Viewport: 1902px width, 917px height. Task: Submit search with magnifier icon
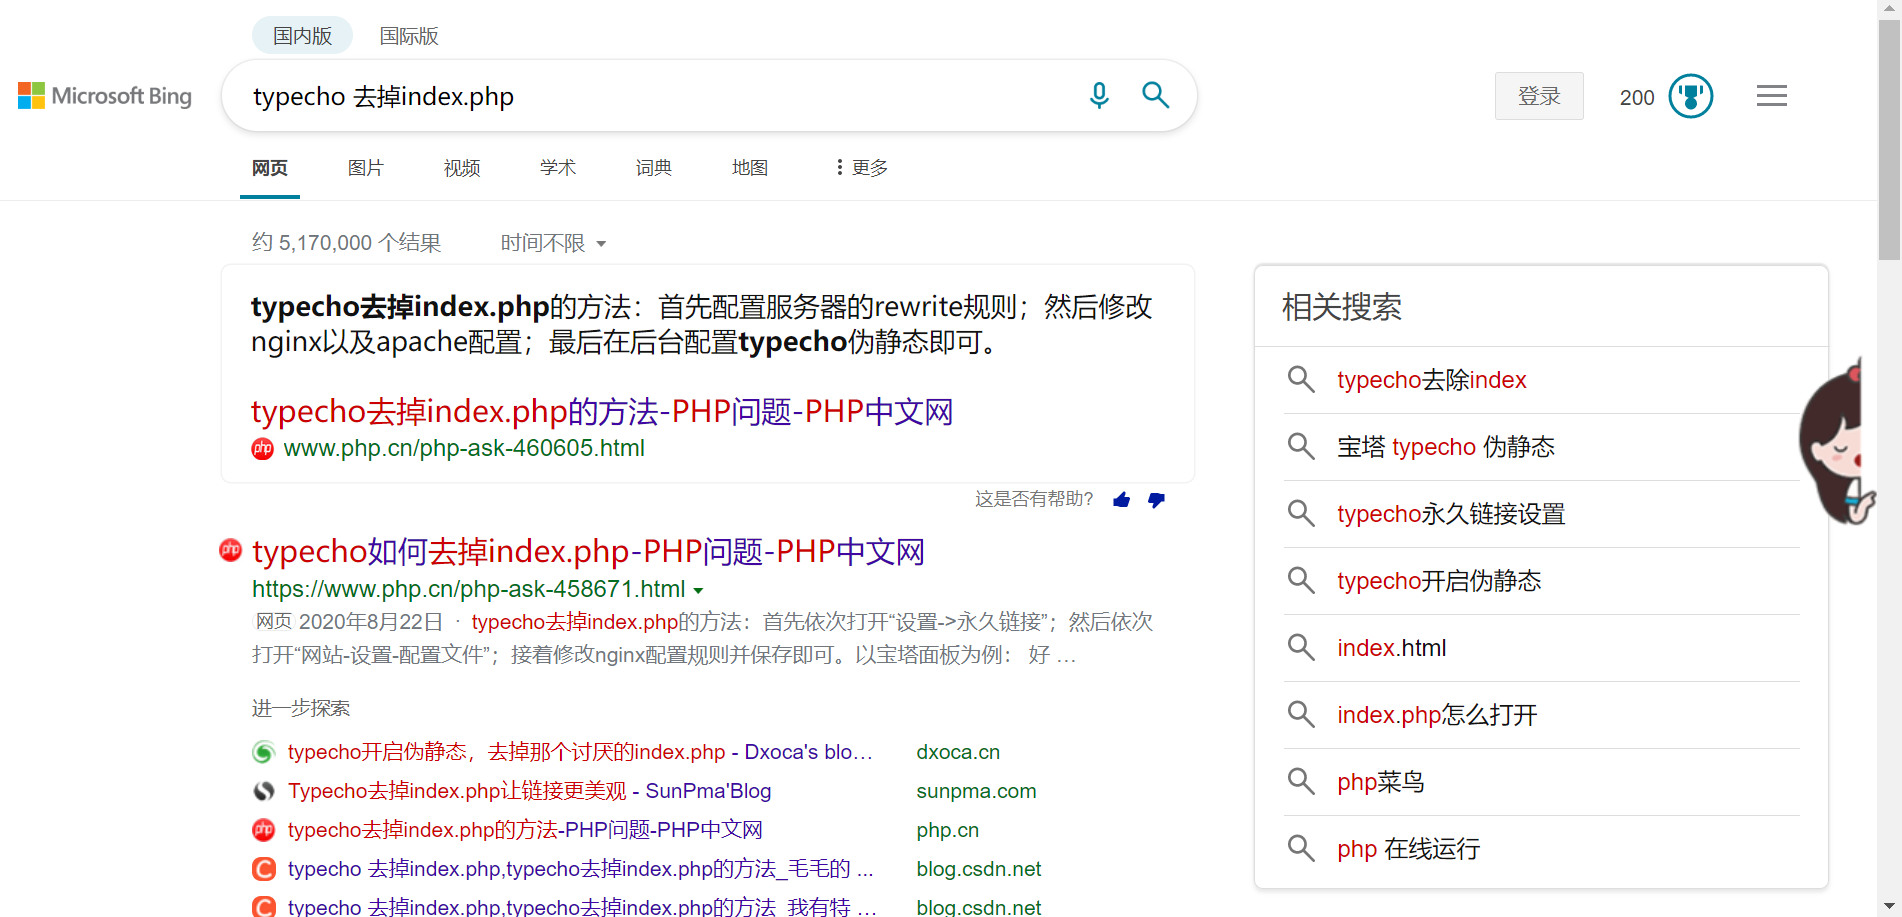(1156, 95)
